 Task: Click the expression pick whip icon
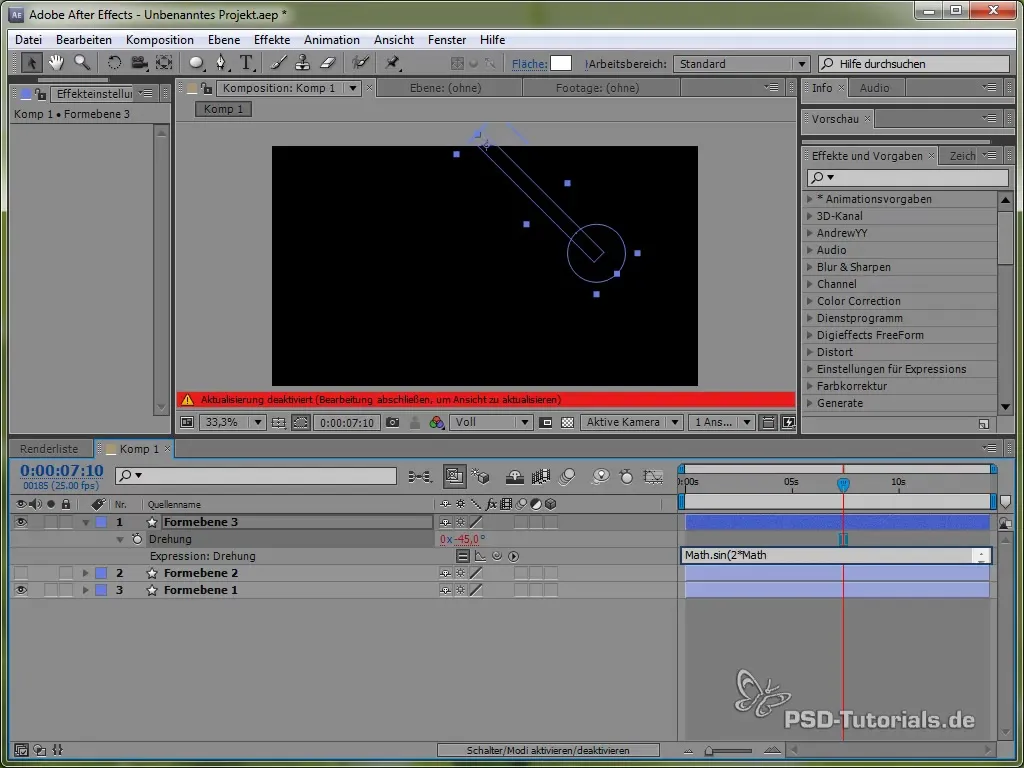click(x=497, y=556)
